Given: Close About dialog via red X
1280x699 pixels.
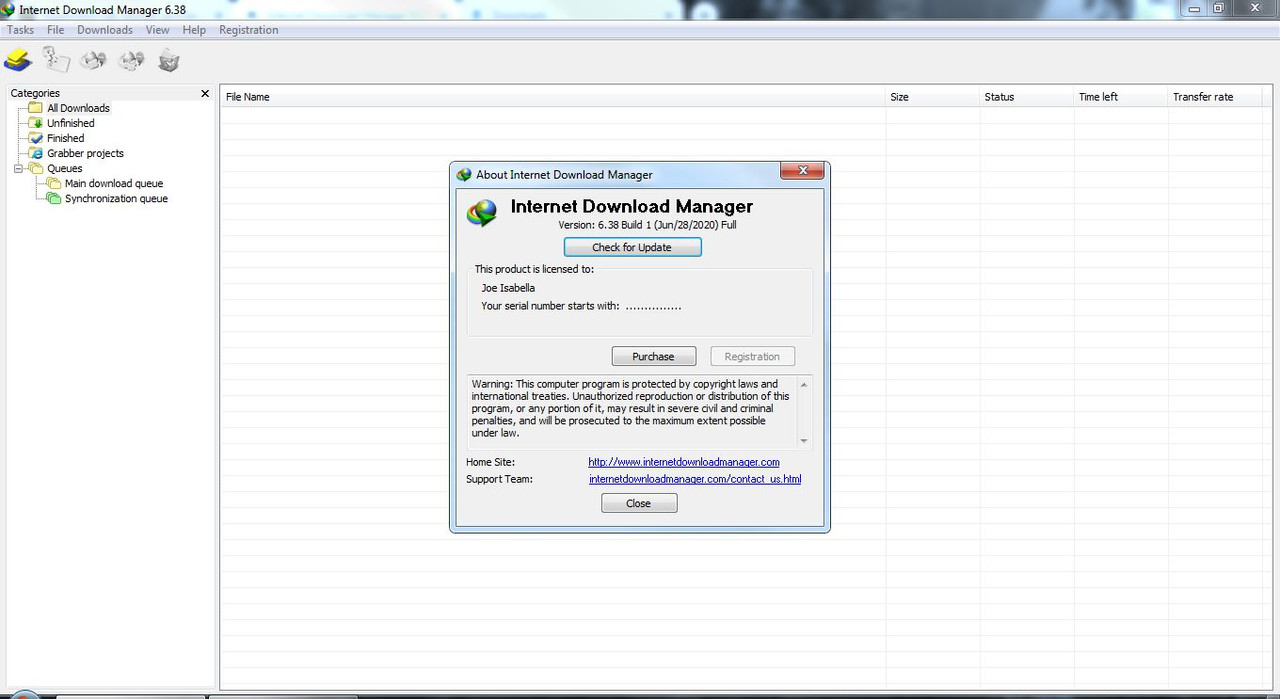Looking at the screenshot, I should click(802, 172).
